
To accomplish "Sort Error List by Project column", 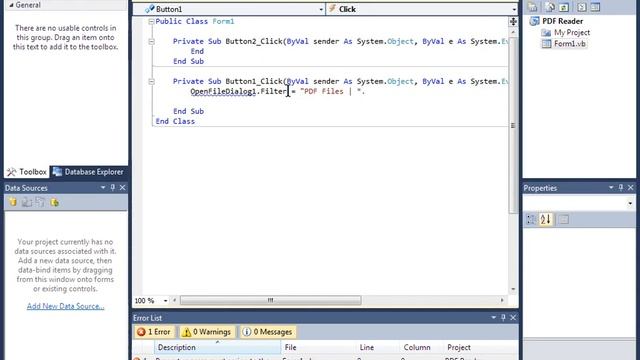I will (480, 347).
